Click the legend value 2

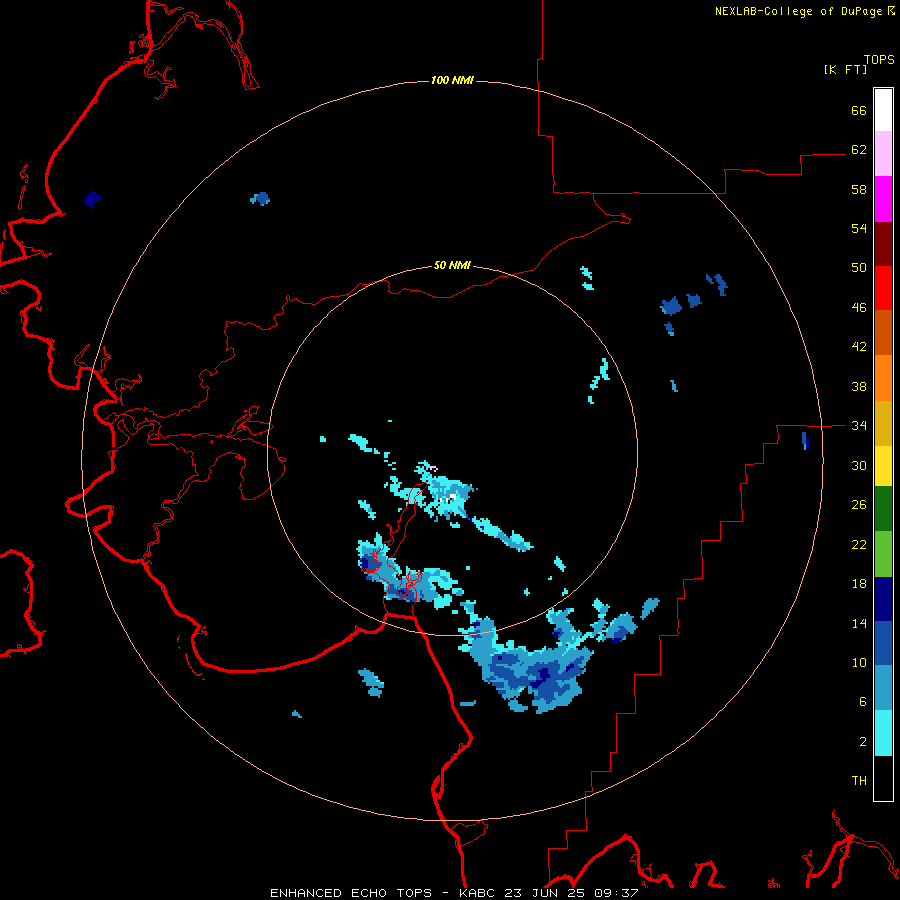(863, 742)
